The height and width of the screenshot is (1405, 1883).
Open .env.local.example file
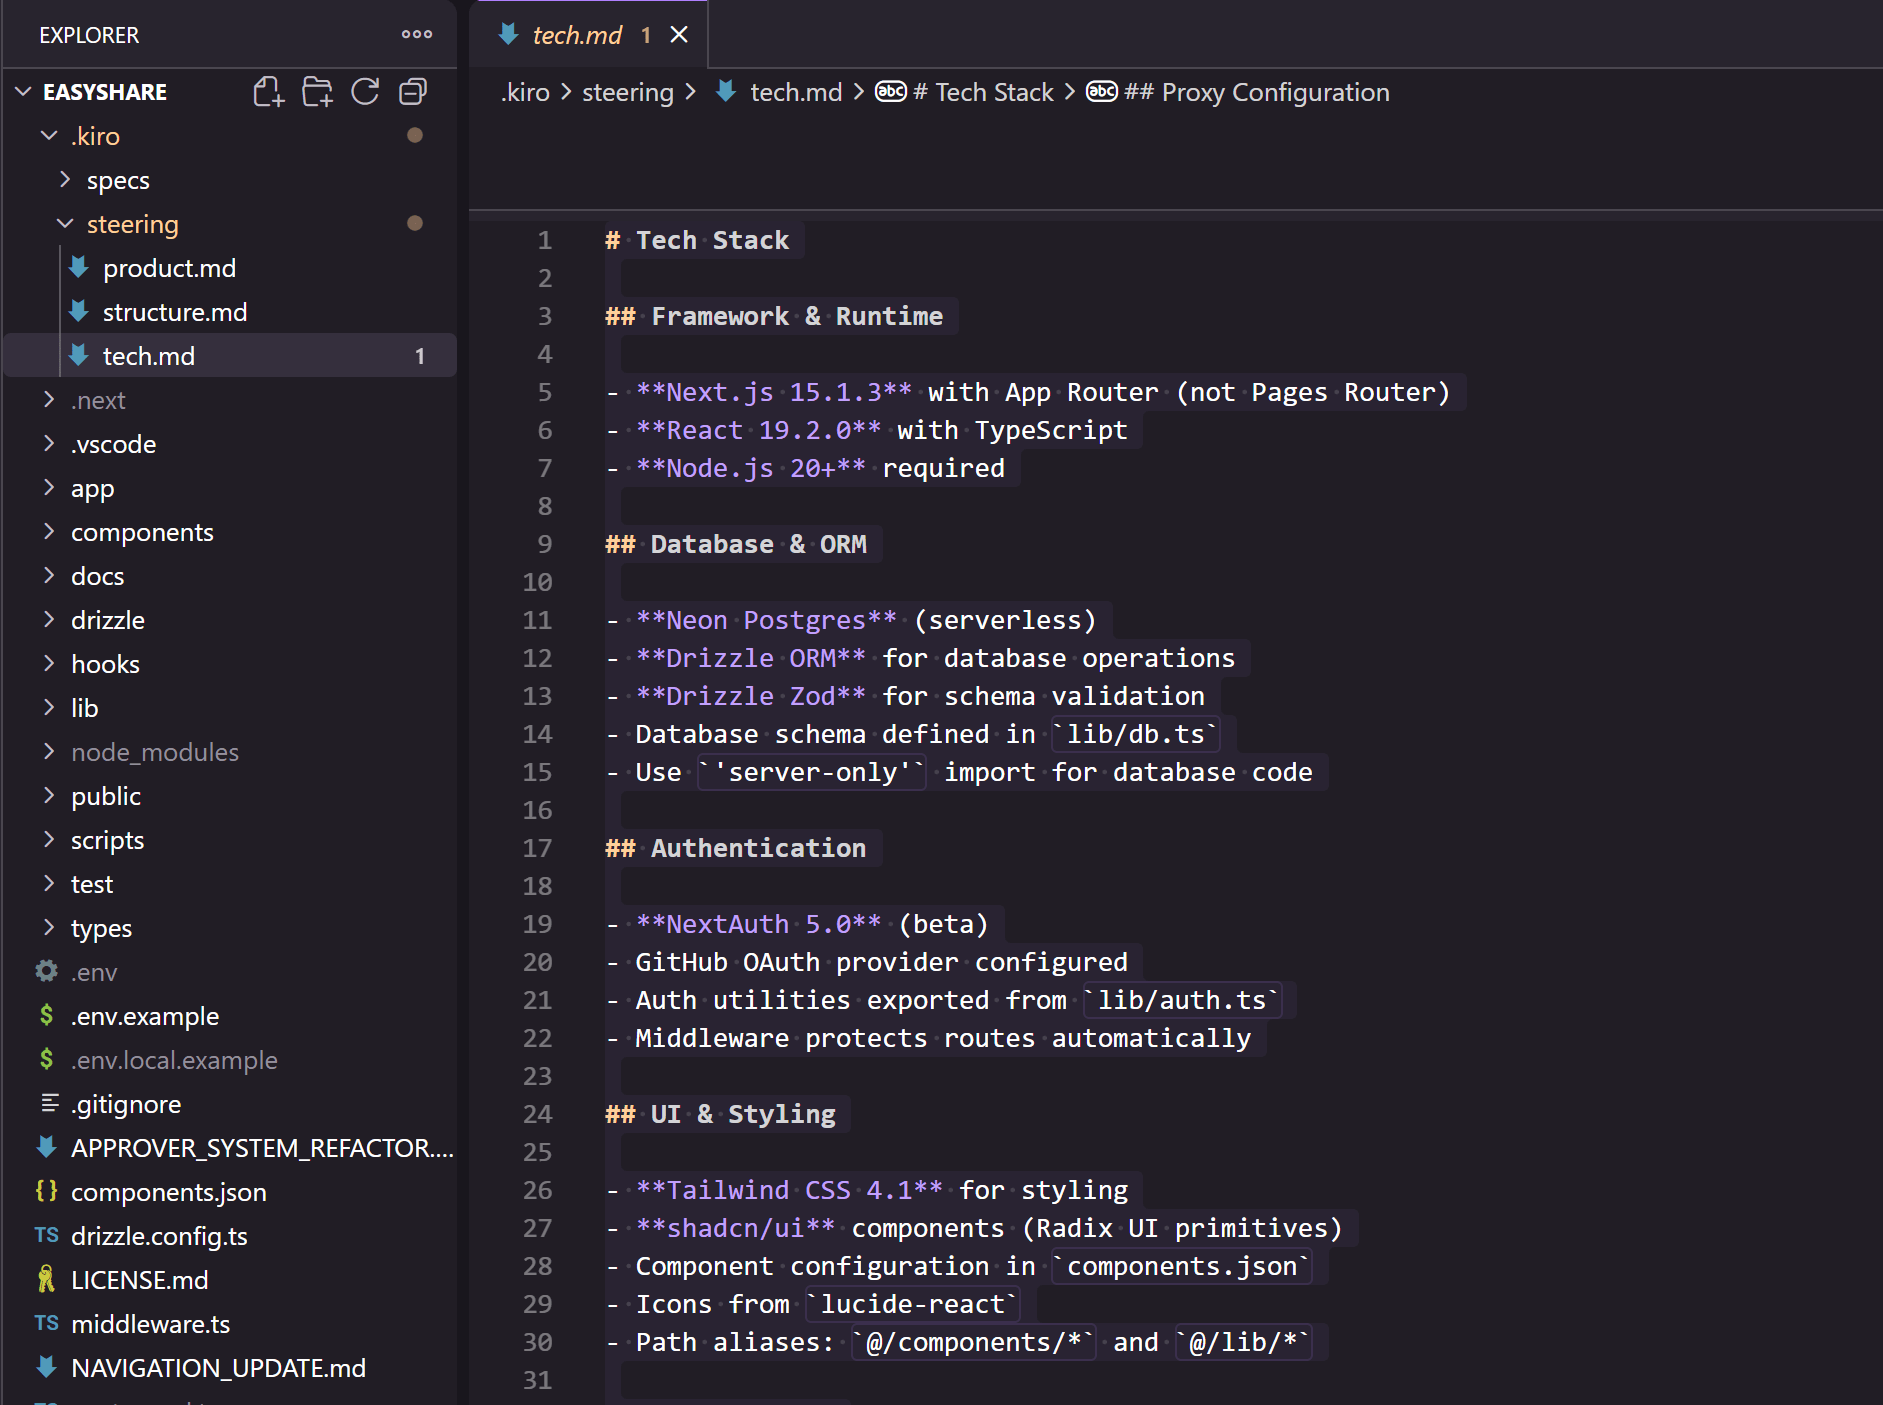229,1060
